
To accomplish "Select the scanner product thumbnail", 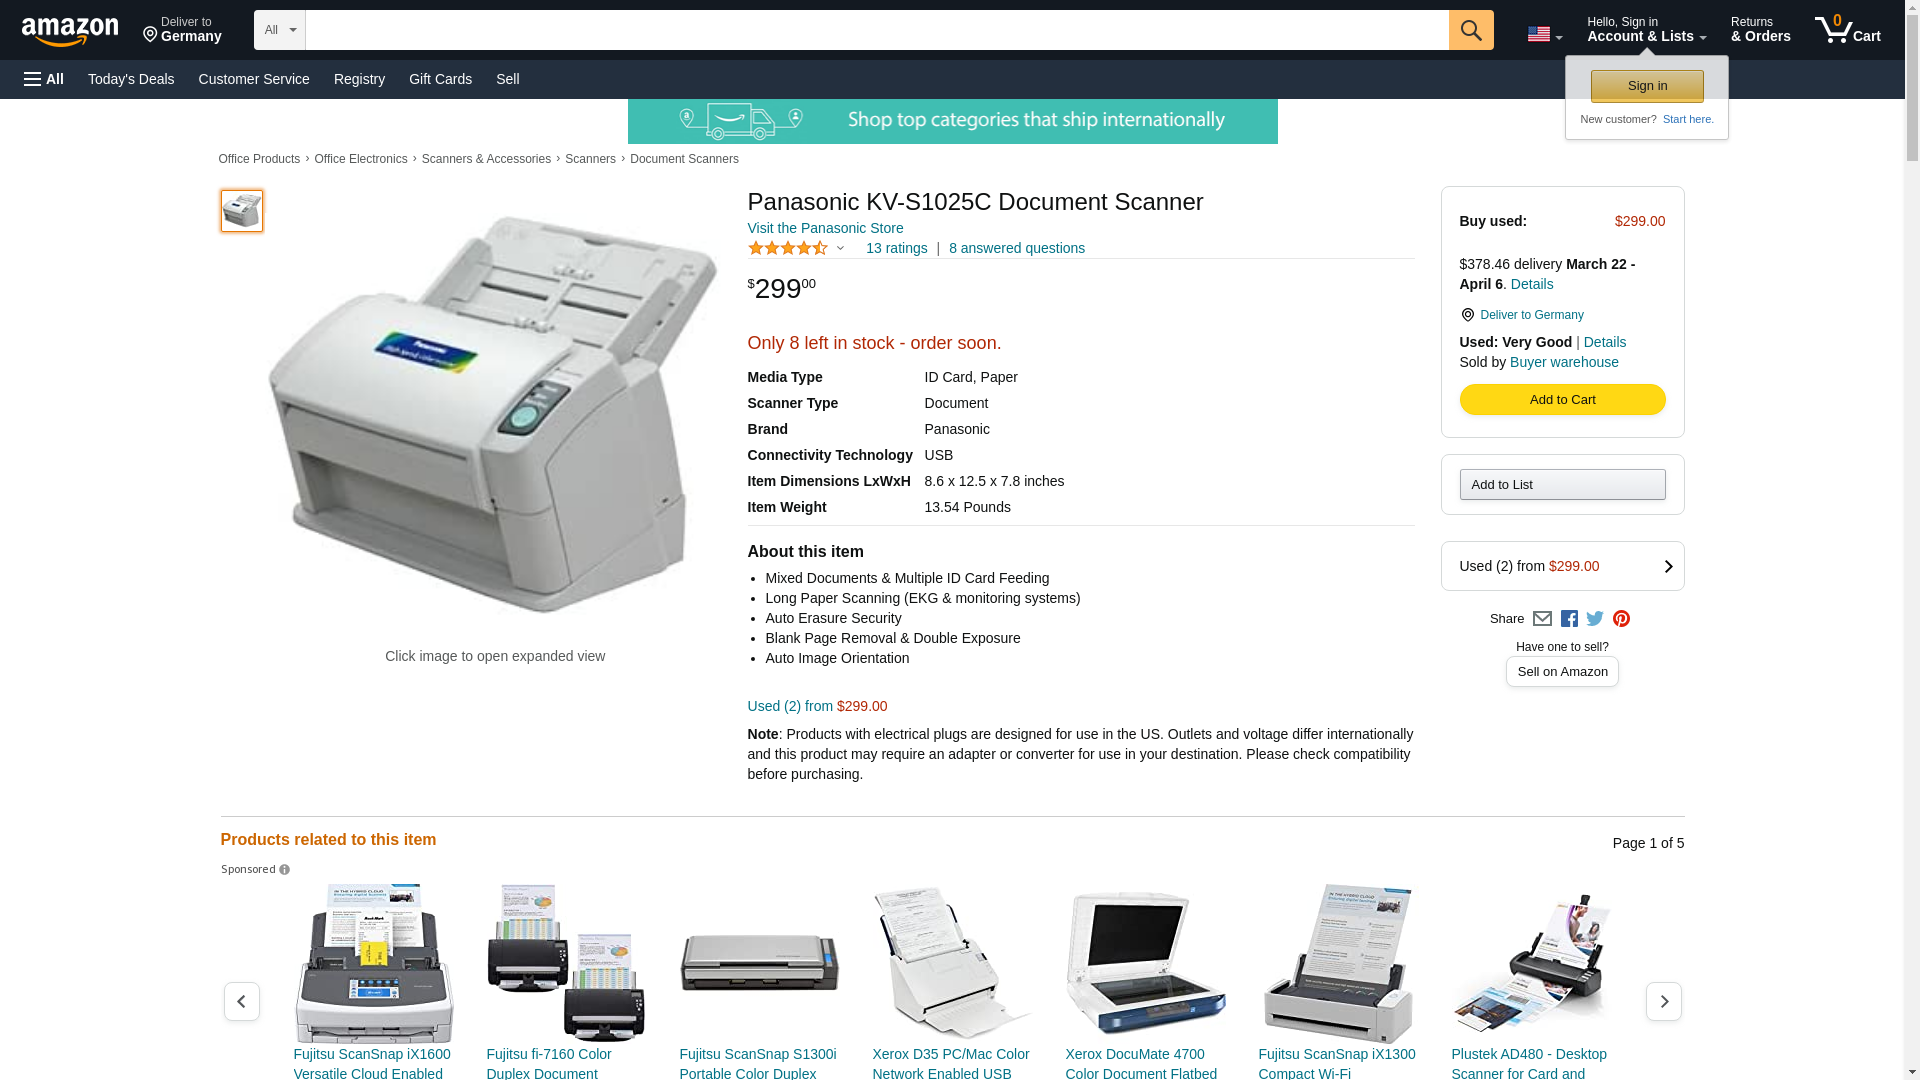I will pos(242,211).
